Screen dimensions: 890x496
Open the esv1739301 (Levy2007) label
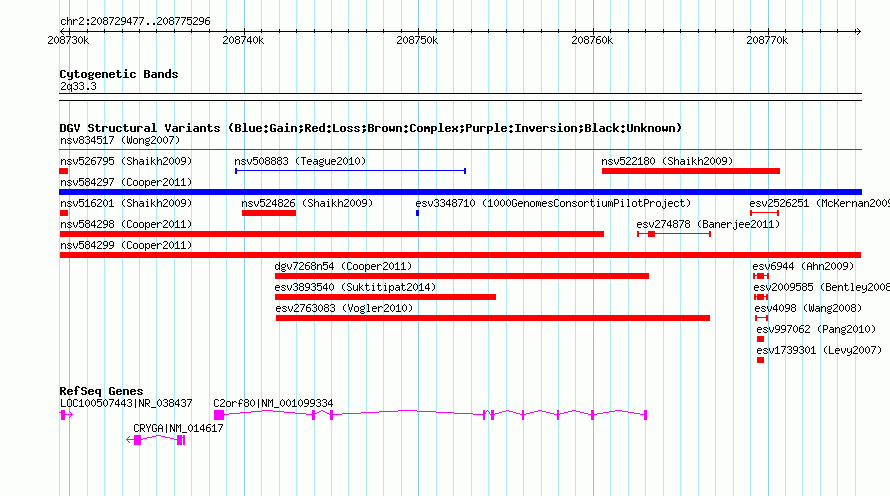pos(819,350)
